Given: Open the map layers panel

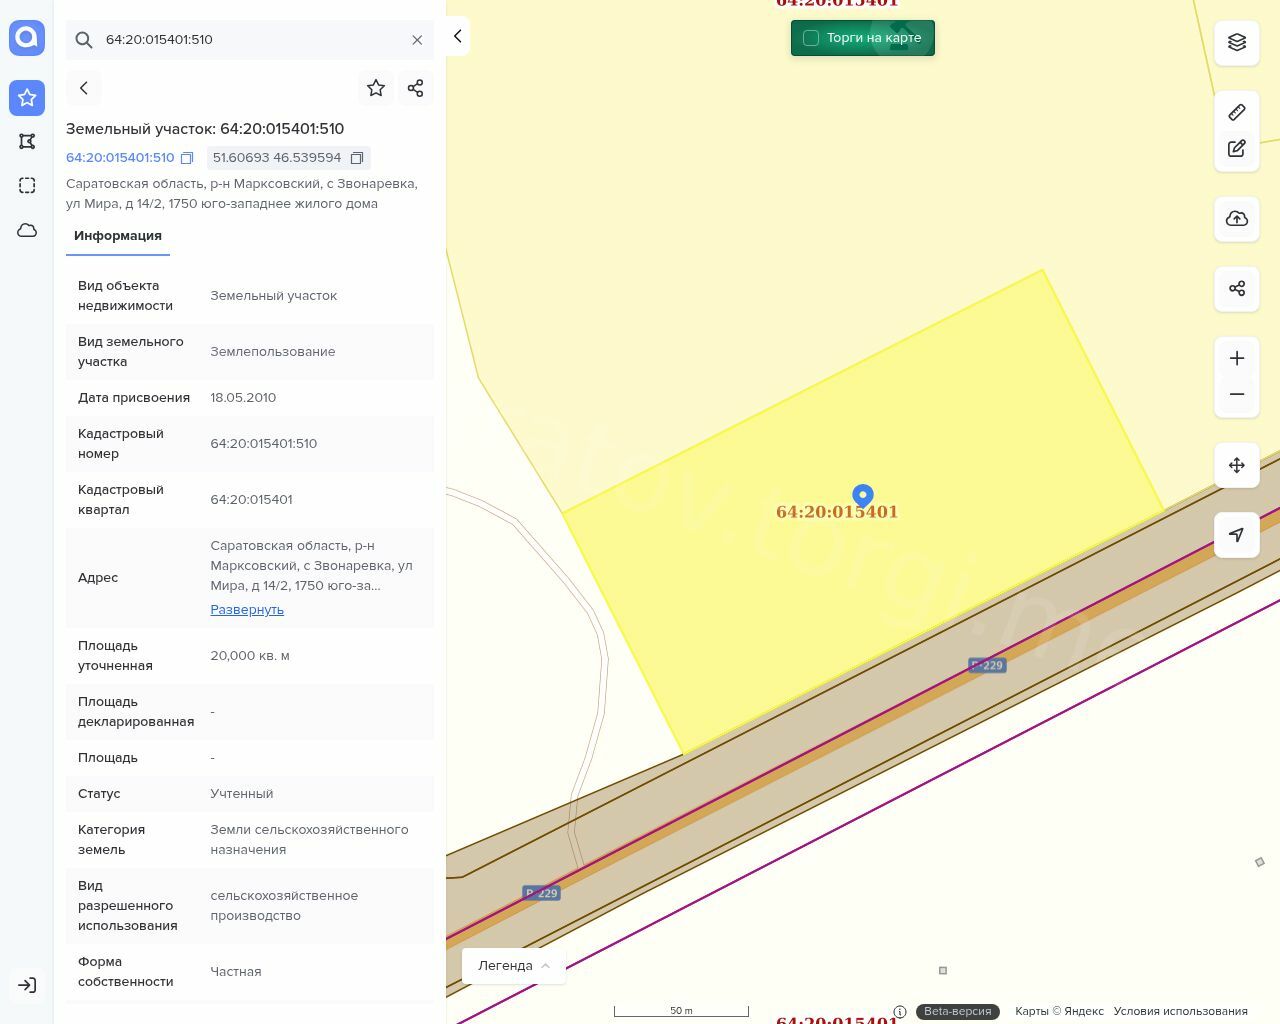Looking at the screenshot, I should point(1237,42).
